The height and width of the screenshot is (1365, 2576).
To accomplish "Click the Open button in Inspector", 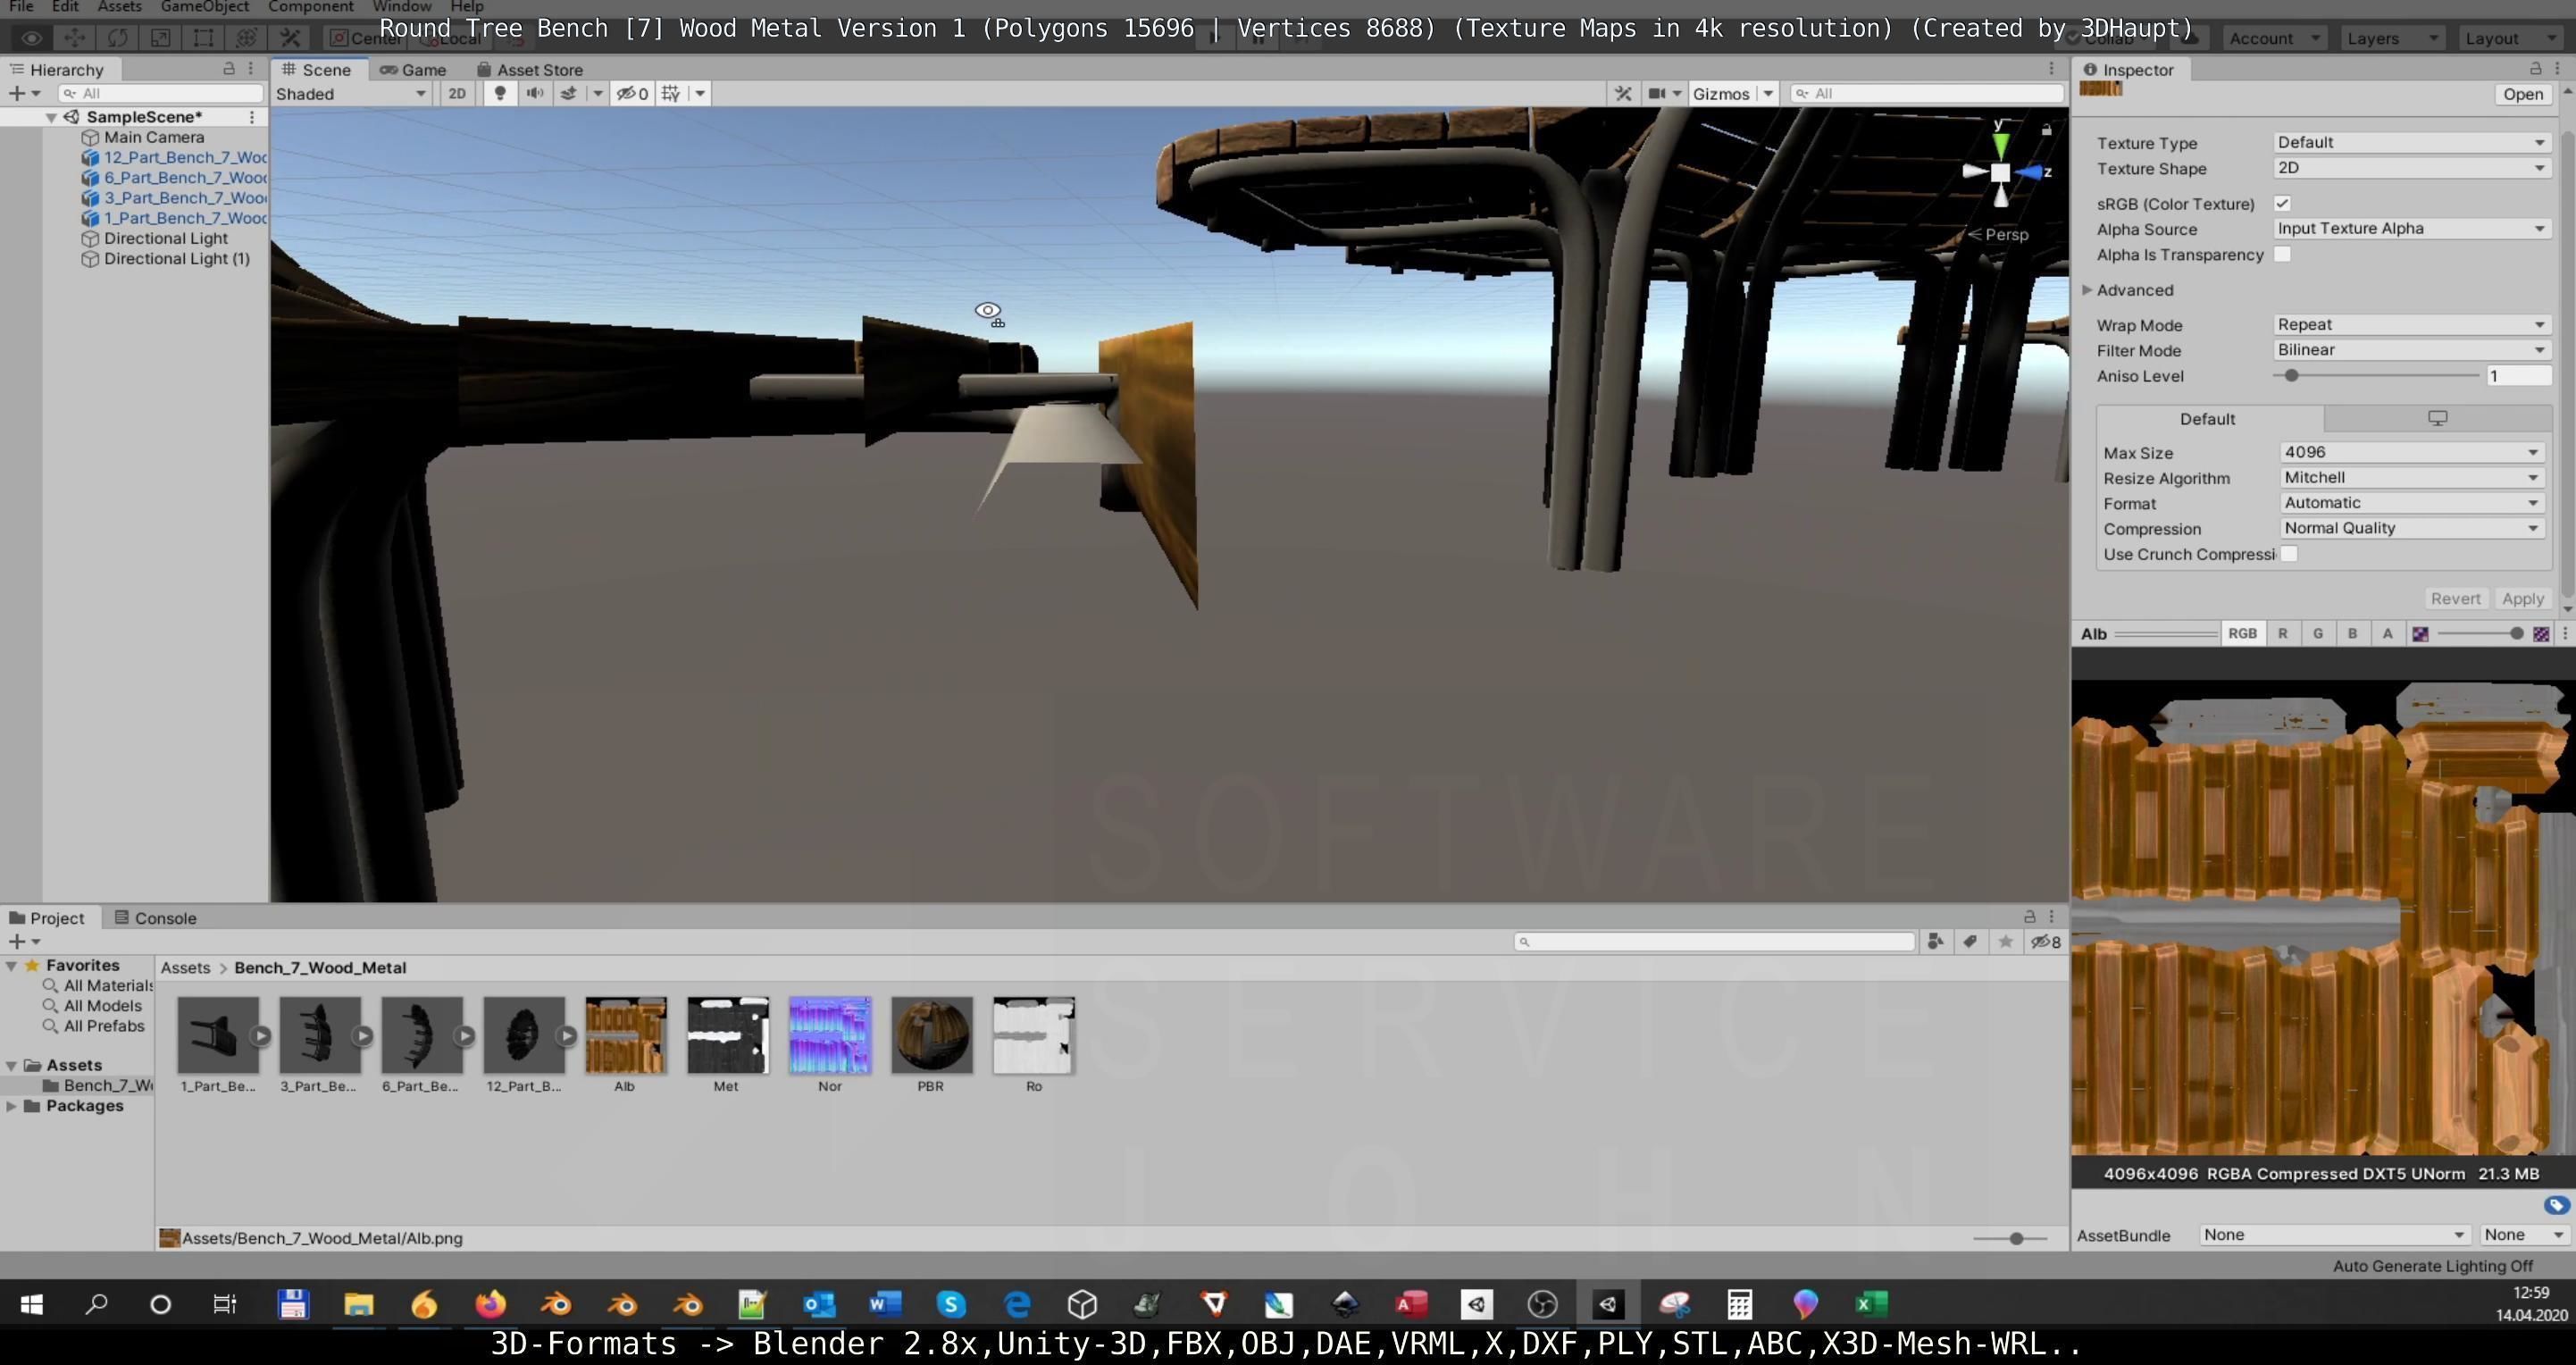I will coord(2522,94).
